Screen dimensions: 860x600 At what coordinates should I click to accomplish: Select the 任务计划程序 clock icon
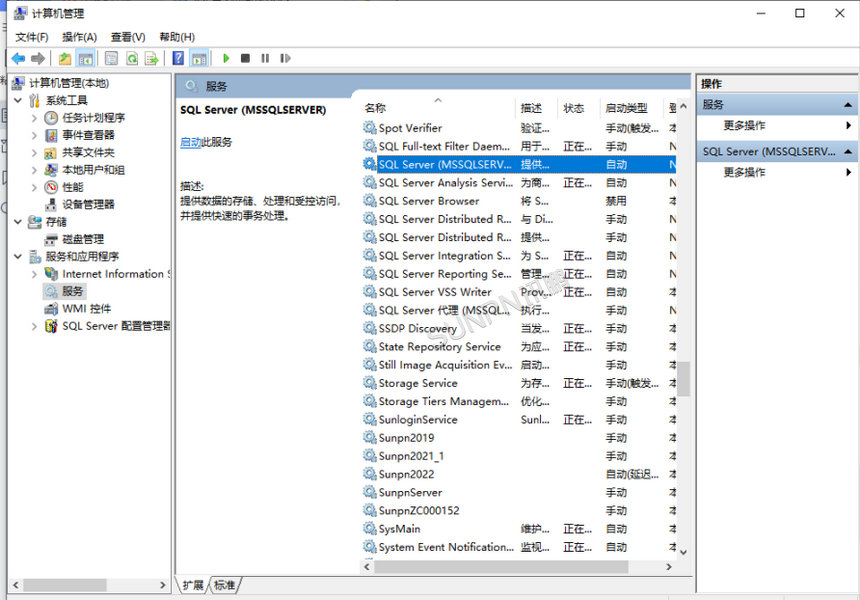tap(51, 117)
